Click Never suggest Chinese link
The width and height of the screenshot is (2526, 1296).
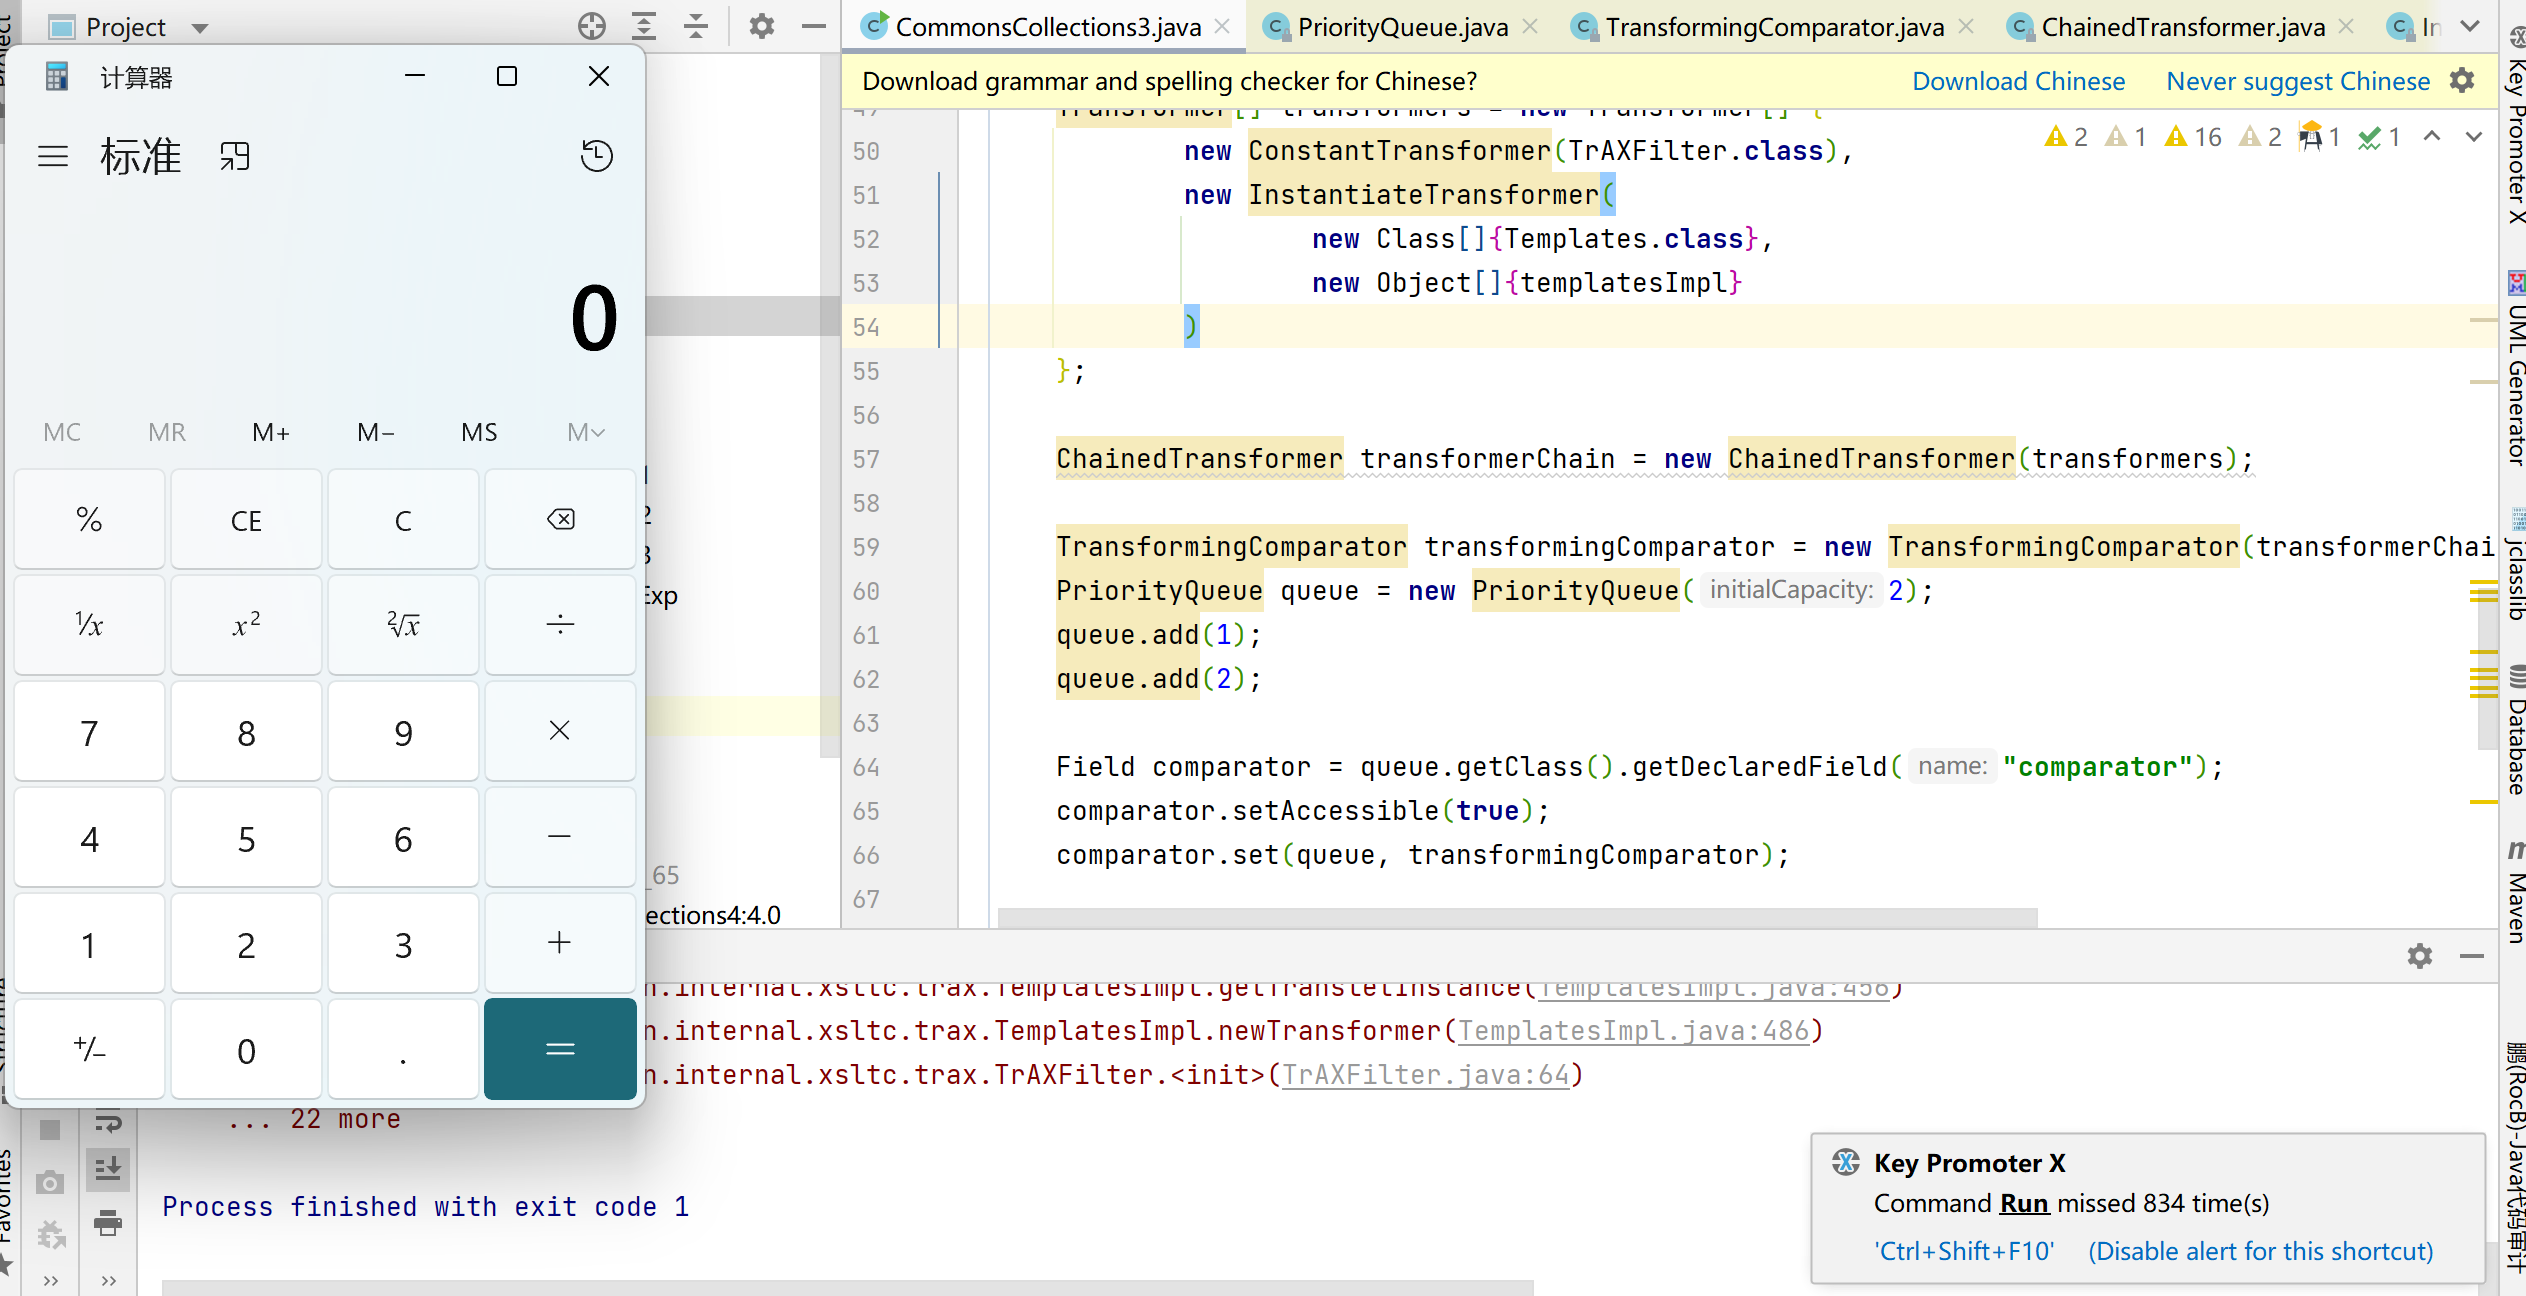pos(2298,81)
